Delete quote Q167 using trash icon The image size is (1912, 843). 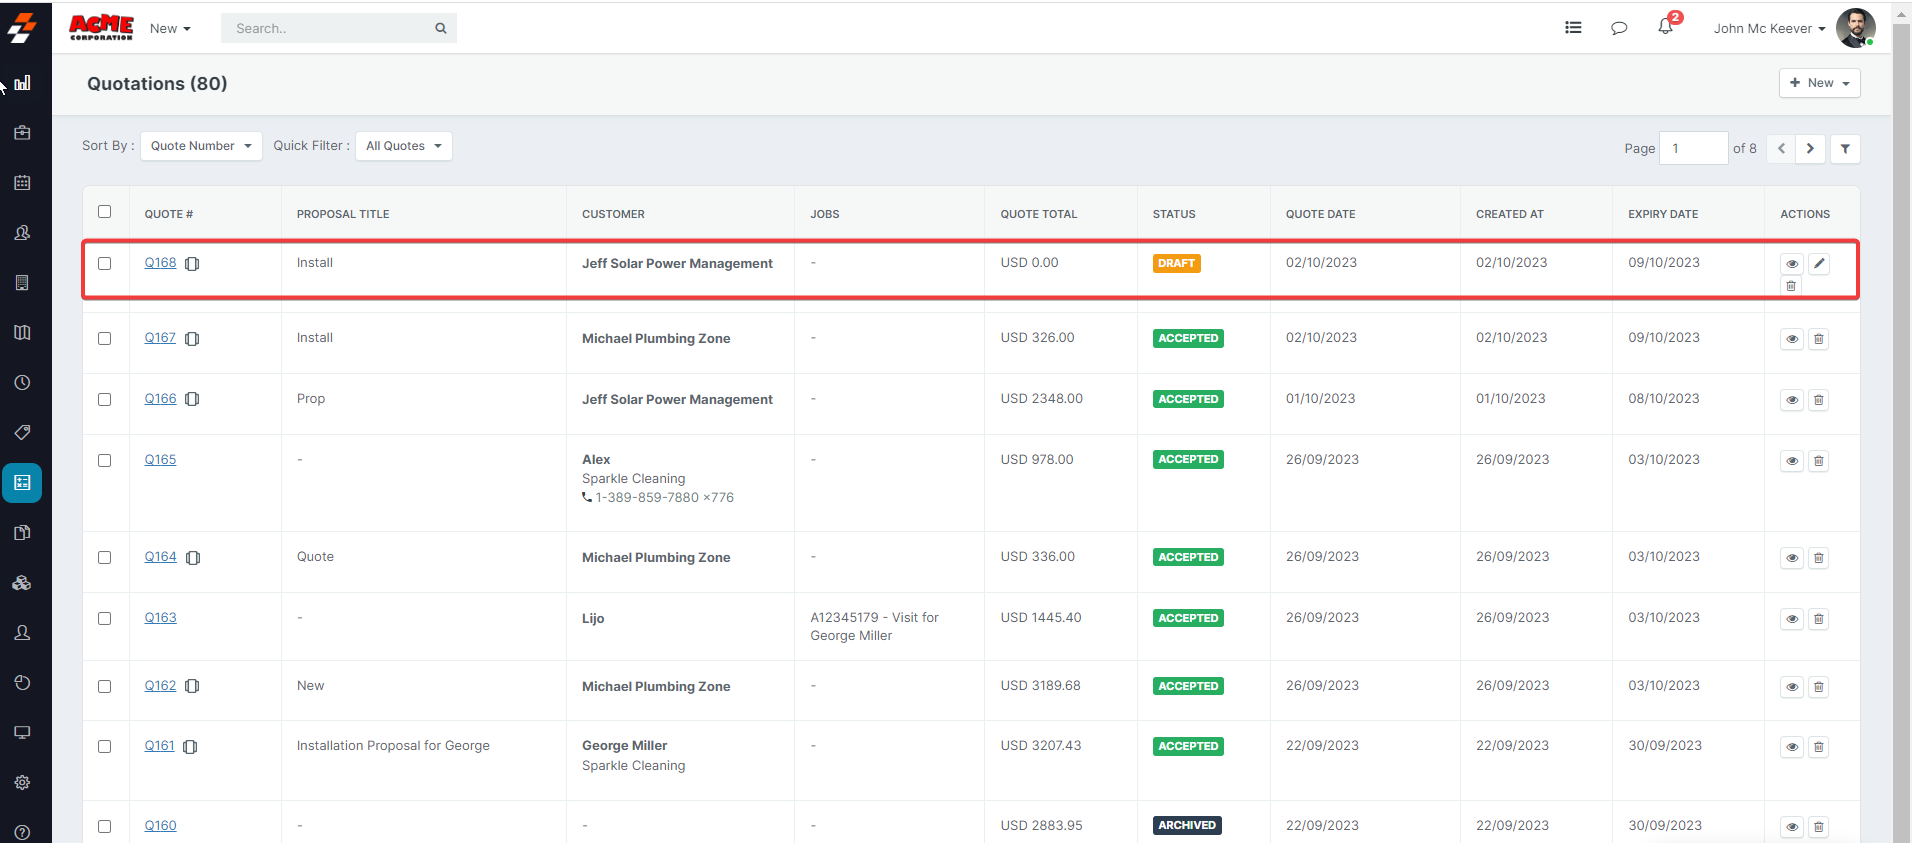pyautogui.click(x=1818, y=339)
